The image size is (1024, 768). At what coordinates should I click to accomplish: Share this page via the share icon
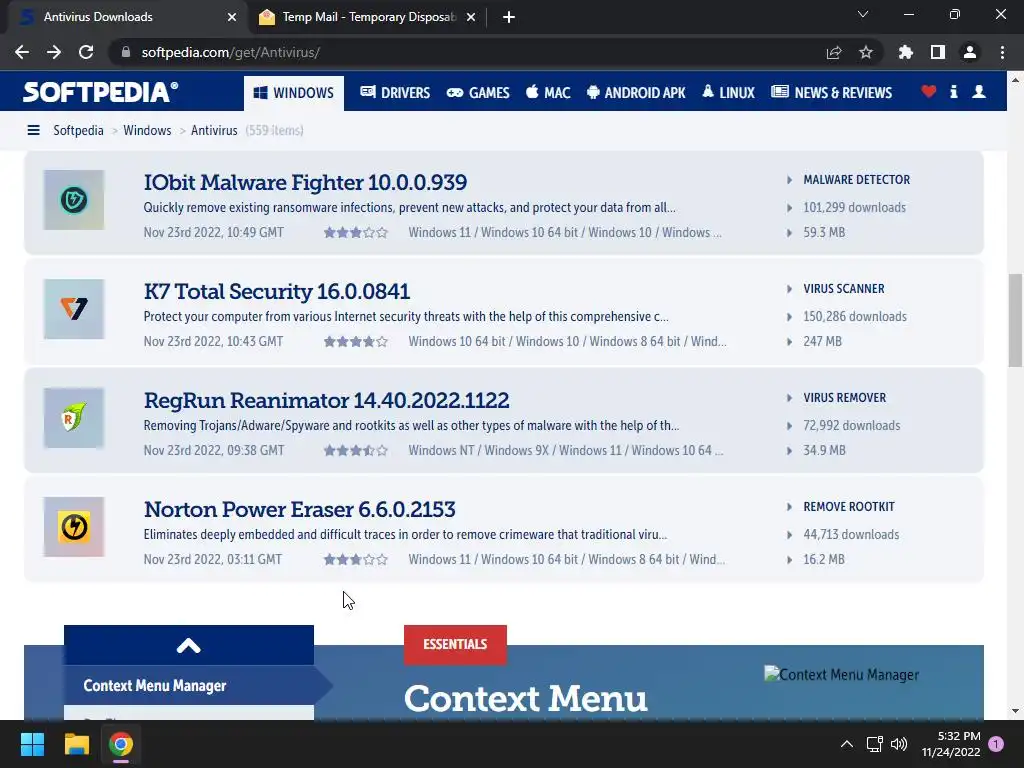coord(833,52)
